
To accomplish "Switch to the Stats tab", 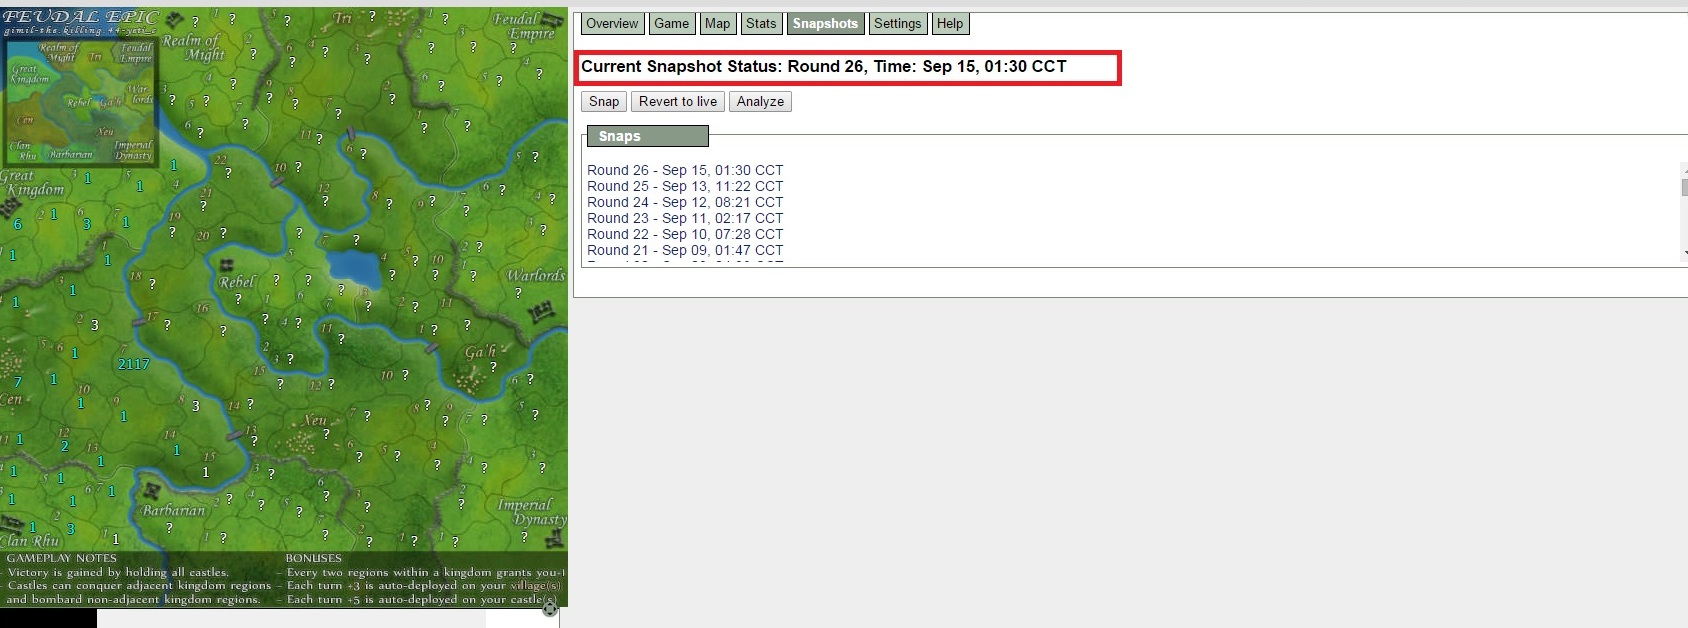I will pyautogui.click(x=761, y=24).
